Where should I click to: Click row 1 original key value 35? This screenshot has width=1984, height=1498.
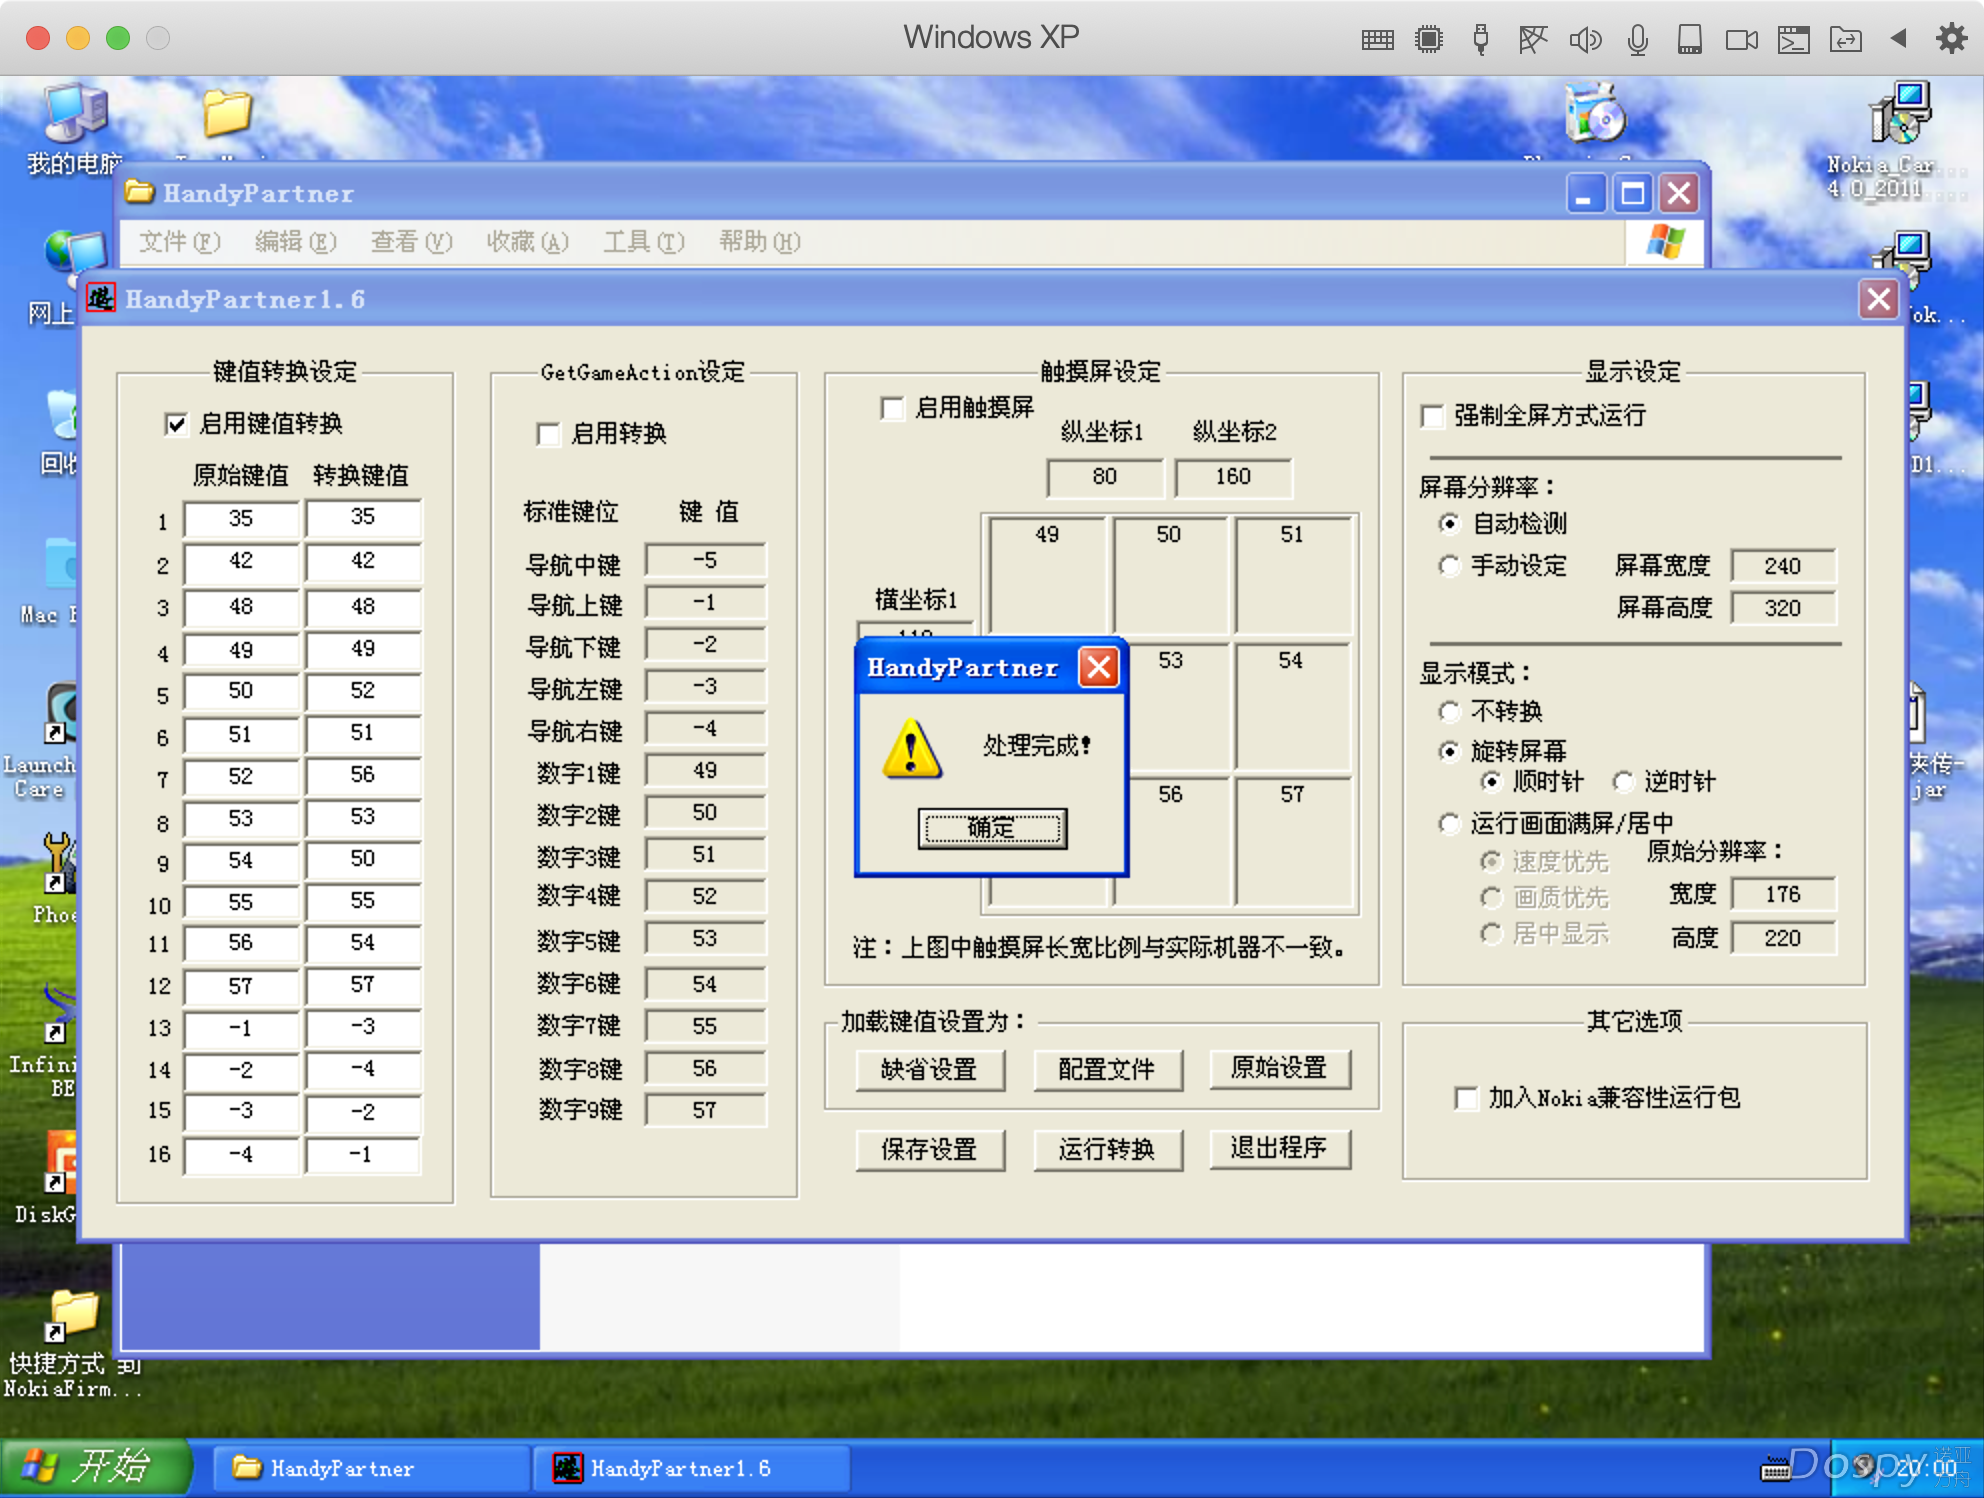(241, 519)
